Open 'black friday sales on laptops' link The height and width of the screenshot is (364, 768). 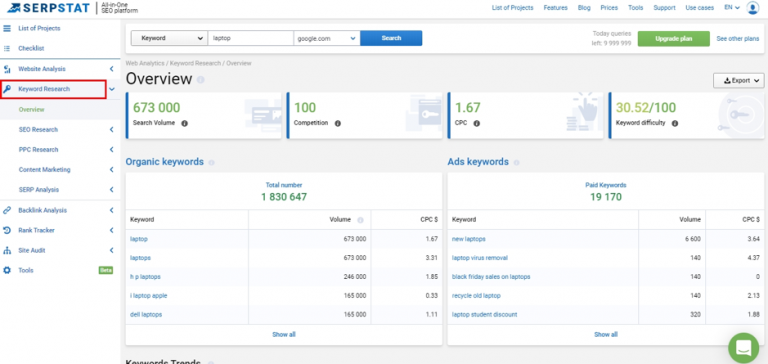pyautogui.click(x=491, y=277)
